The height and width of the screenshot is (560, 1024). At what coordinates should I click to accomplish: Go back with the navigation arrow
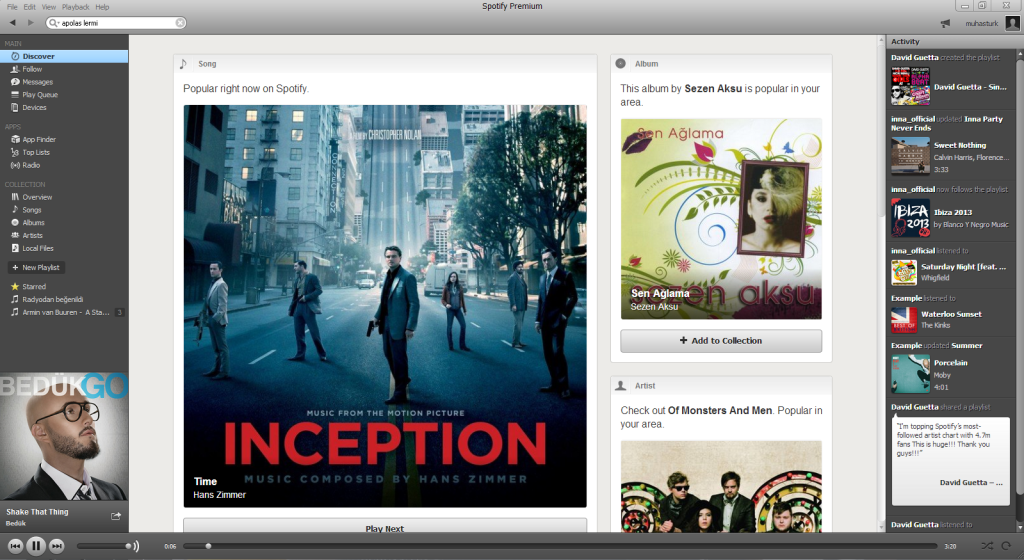12,23
